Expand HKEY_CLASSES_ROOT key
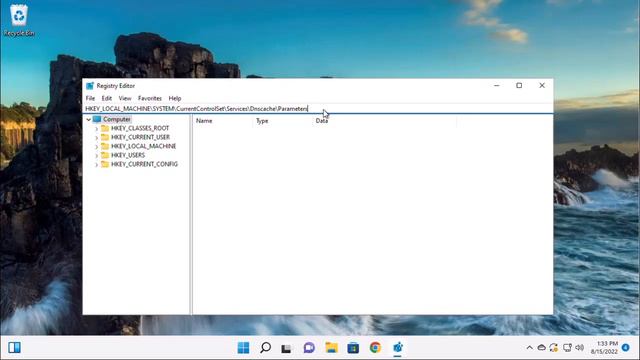The image size is (640, 360). (x=96, y=129)
